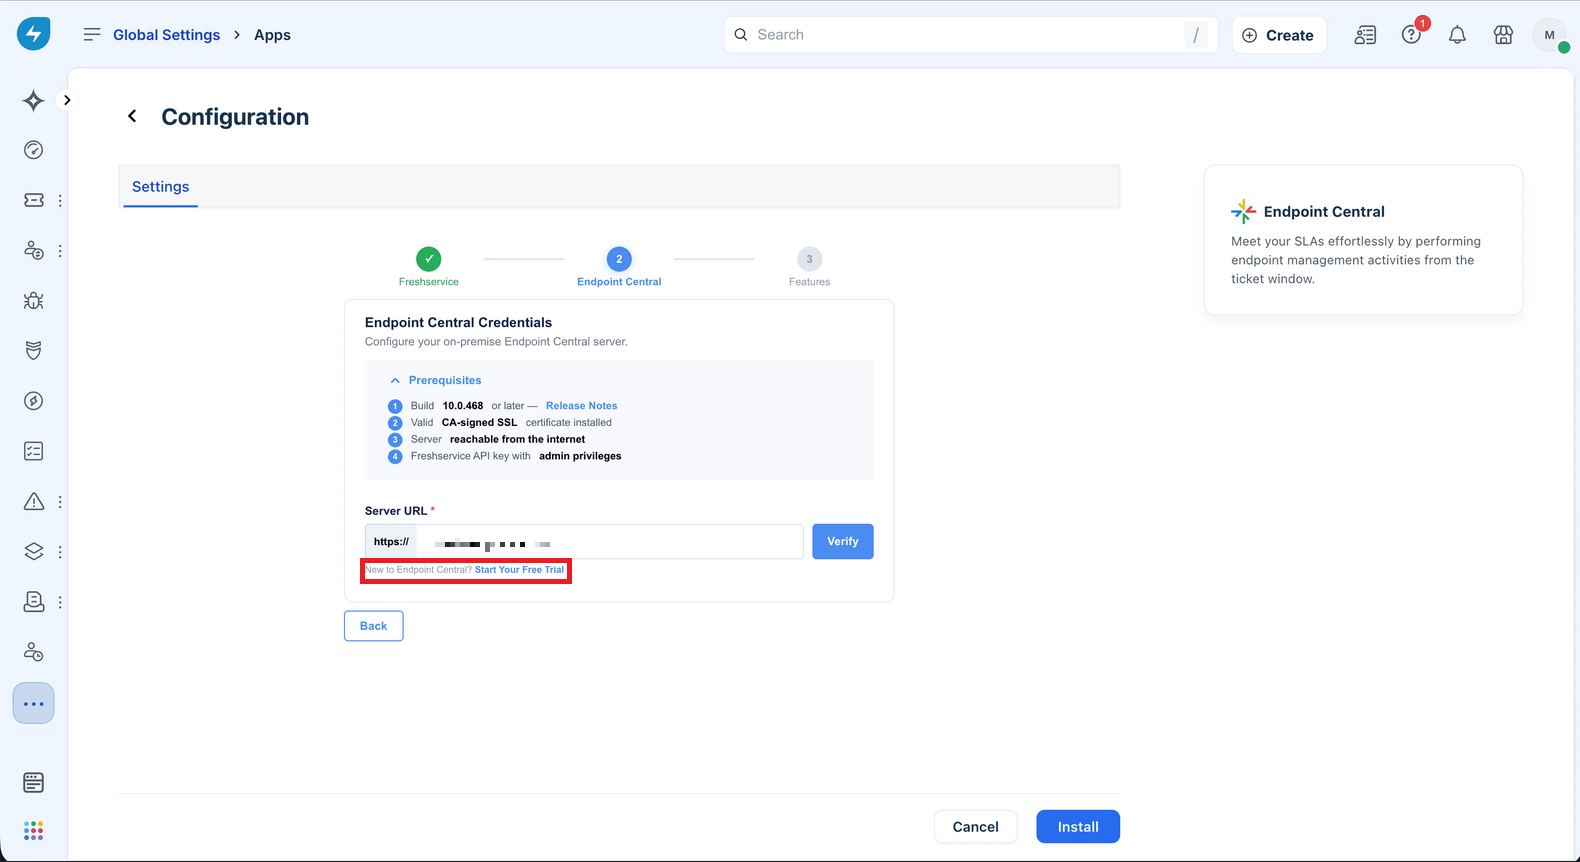Viewport: 1580px width, 862px height.
Task: Open Assets more options dots
Action: click(60, 551)
